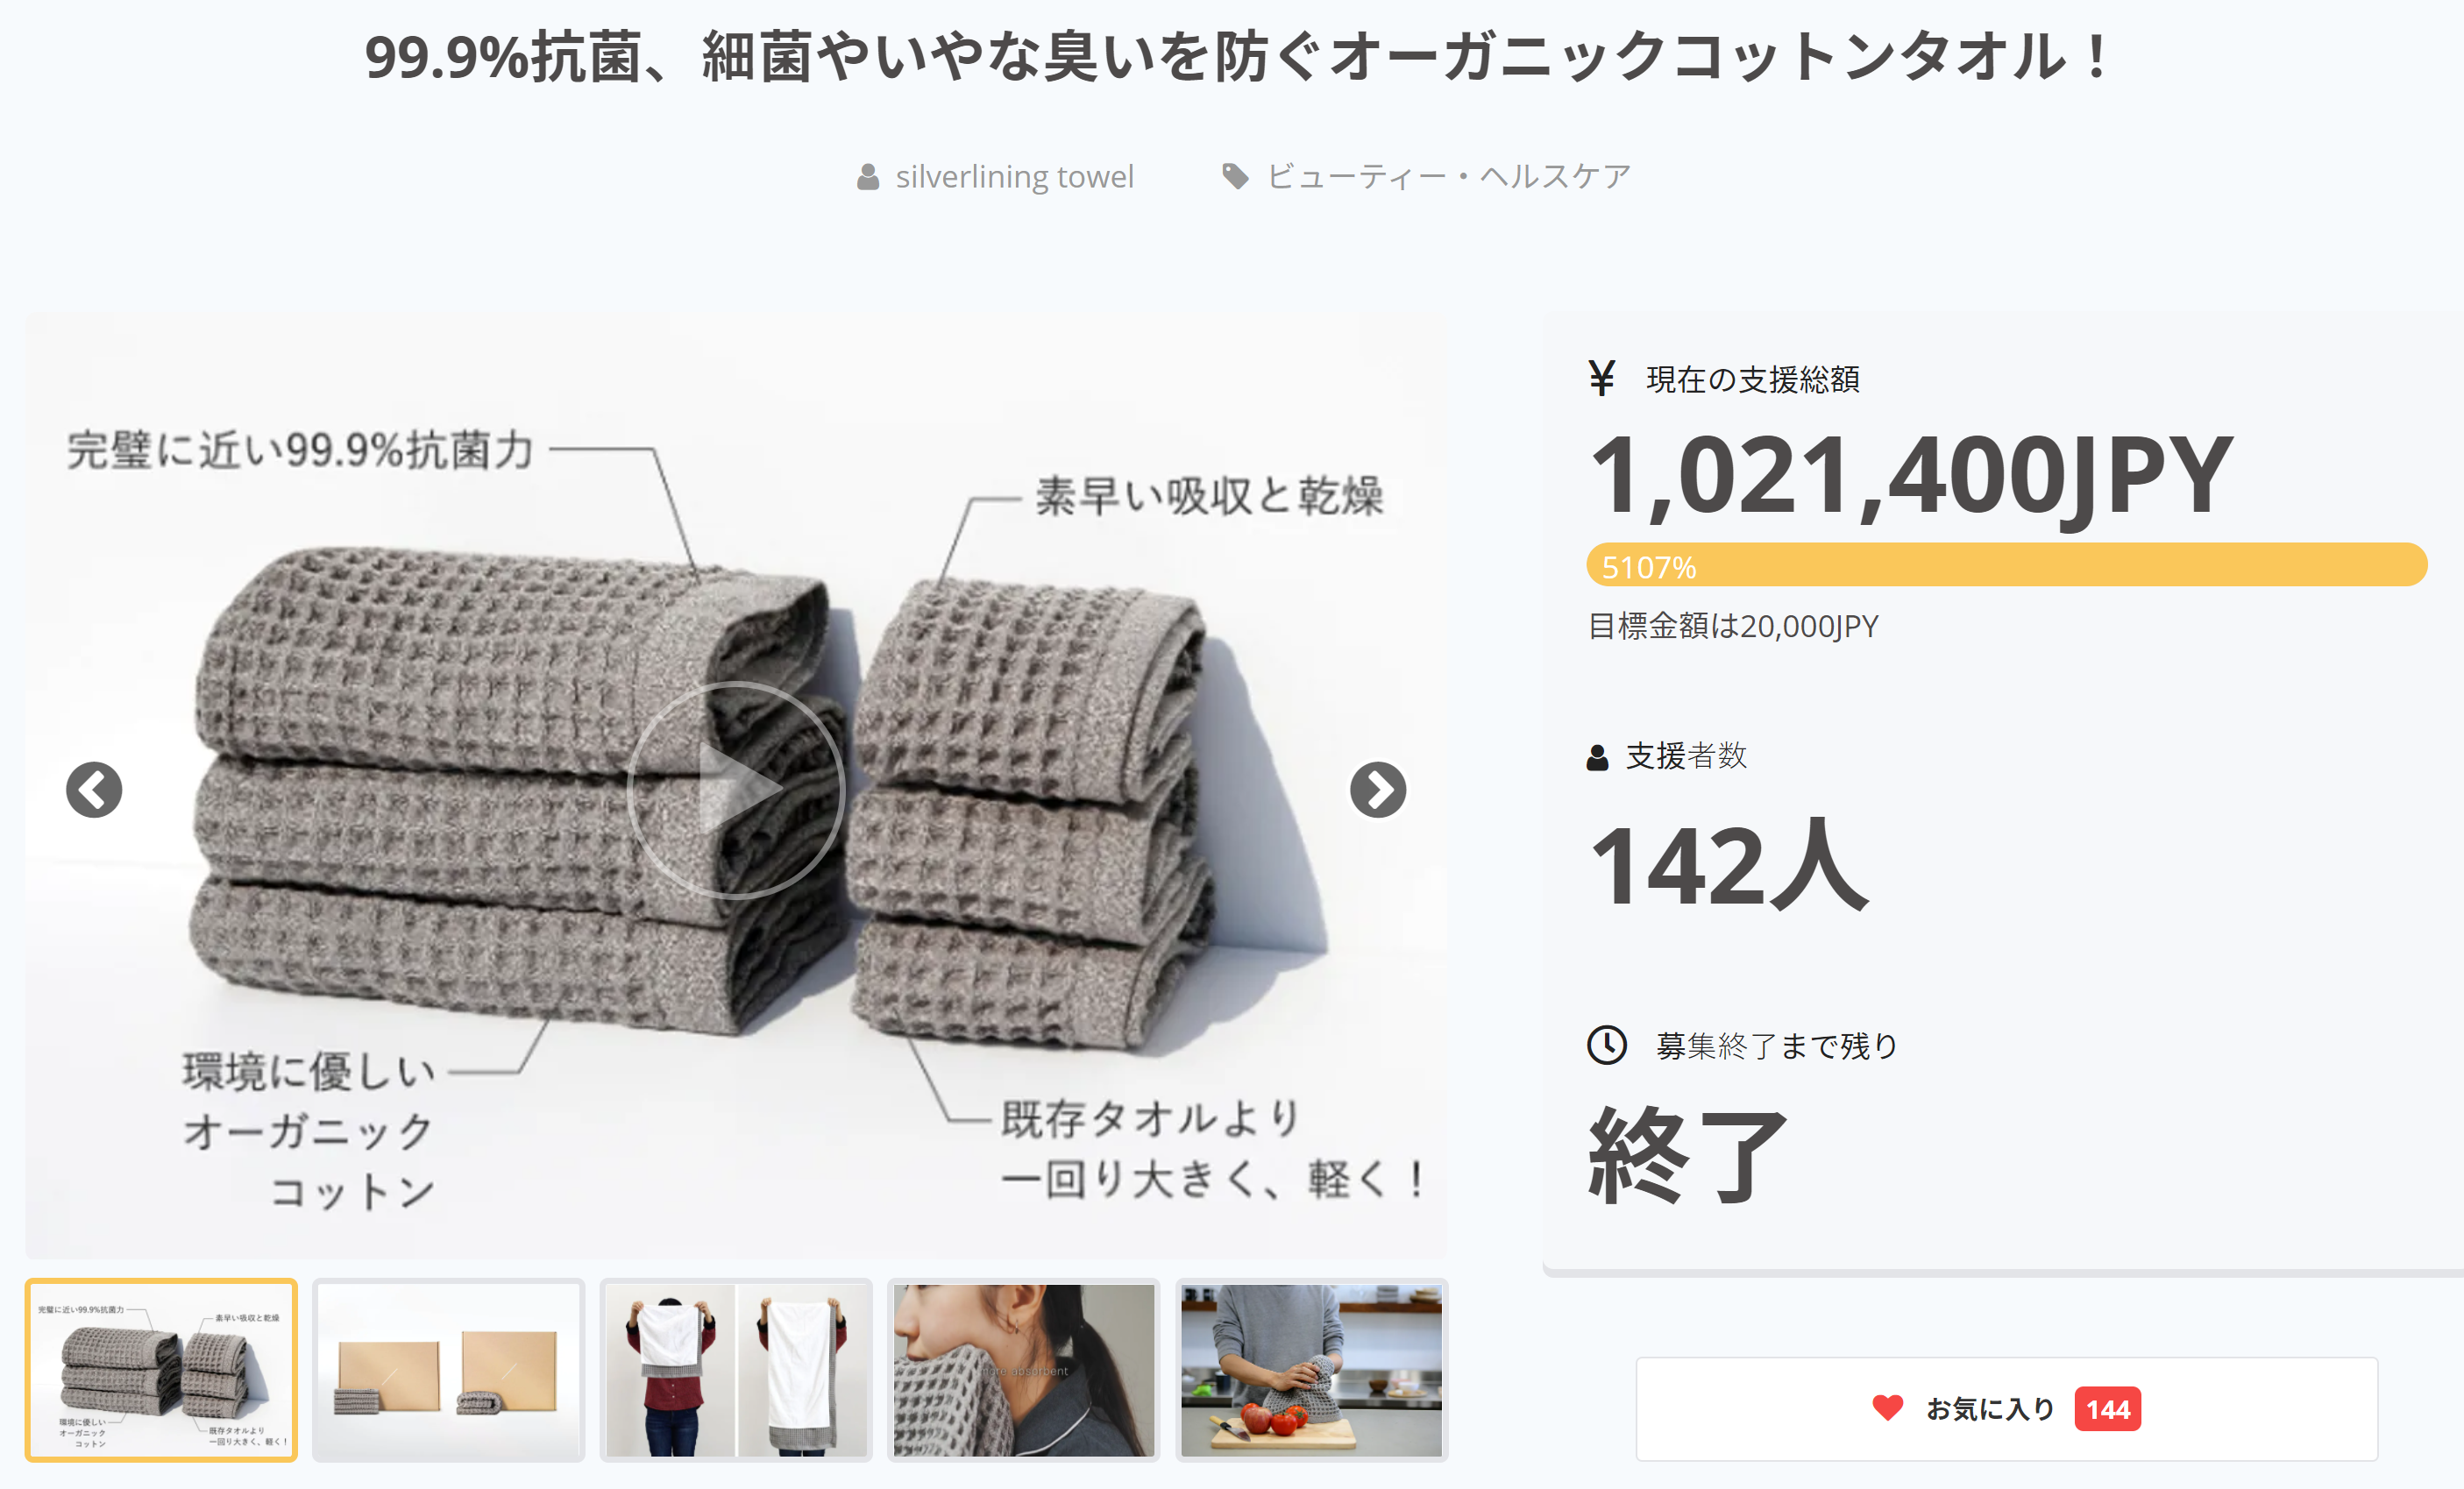Click the 5107% funding progress bar
This screenshot has width=2464, height=1489.
(x=2006, y=566)
